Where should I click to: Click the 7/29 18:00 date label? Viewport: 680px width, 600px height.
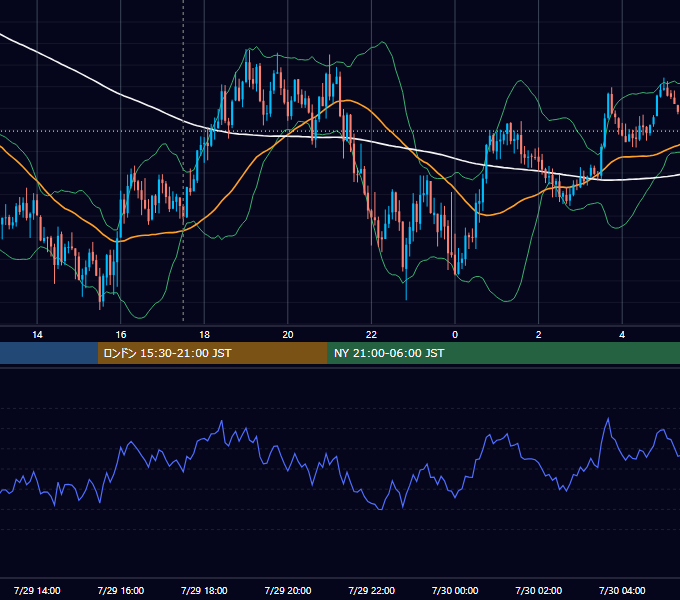pos(204,590)
